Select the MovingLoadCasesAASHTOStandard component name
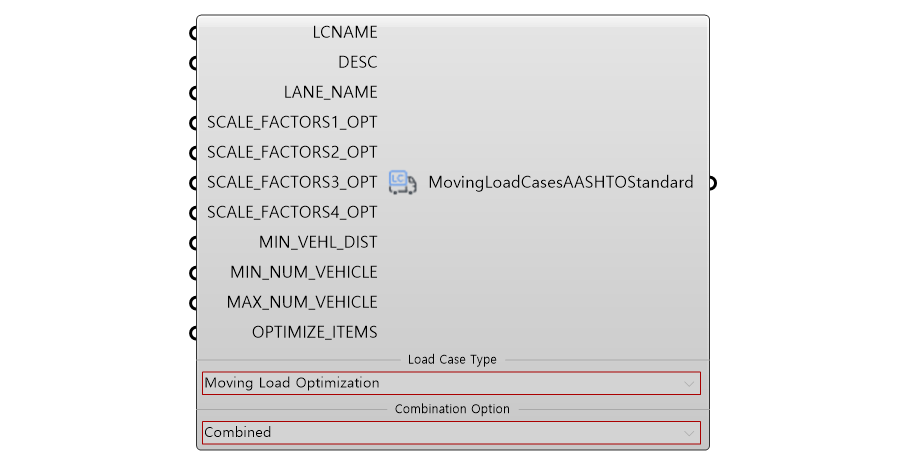The image size is (921, 465). coord(561,183)
